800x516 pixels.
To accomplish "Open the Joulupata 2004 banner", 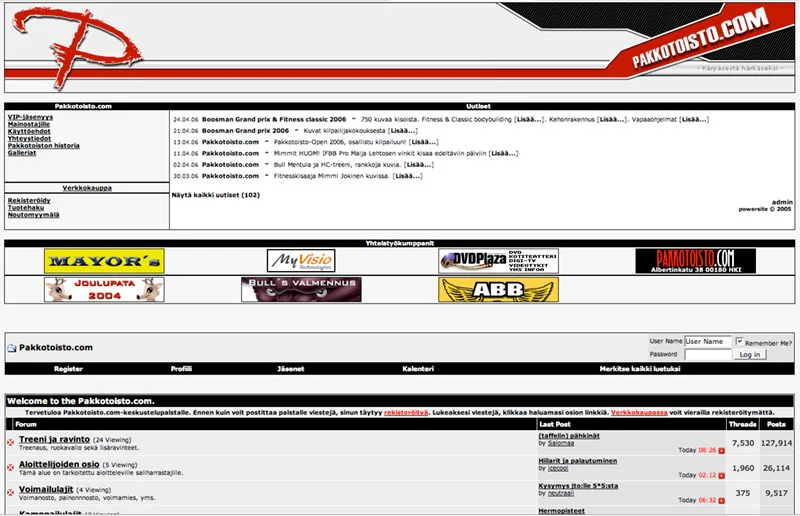I will click(x=104, y=290).
